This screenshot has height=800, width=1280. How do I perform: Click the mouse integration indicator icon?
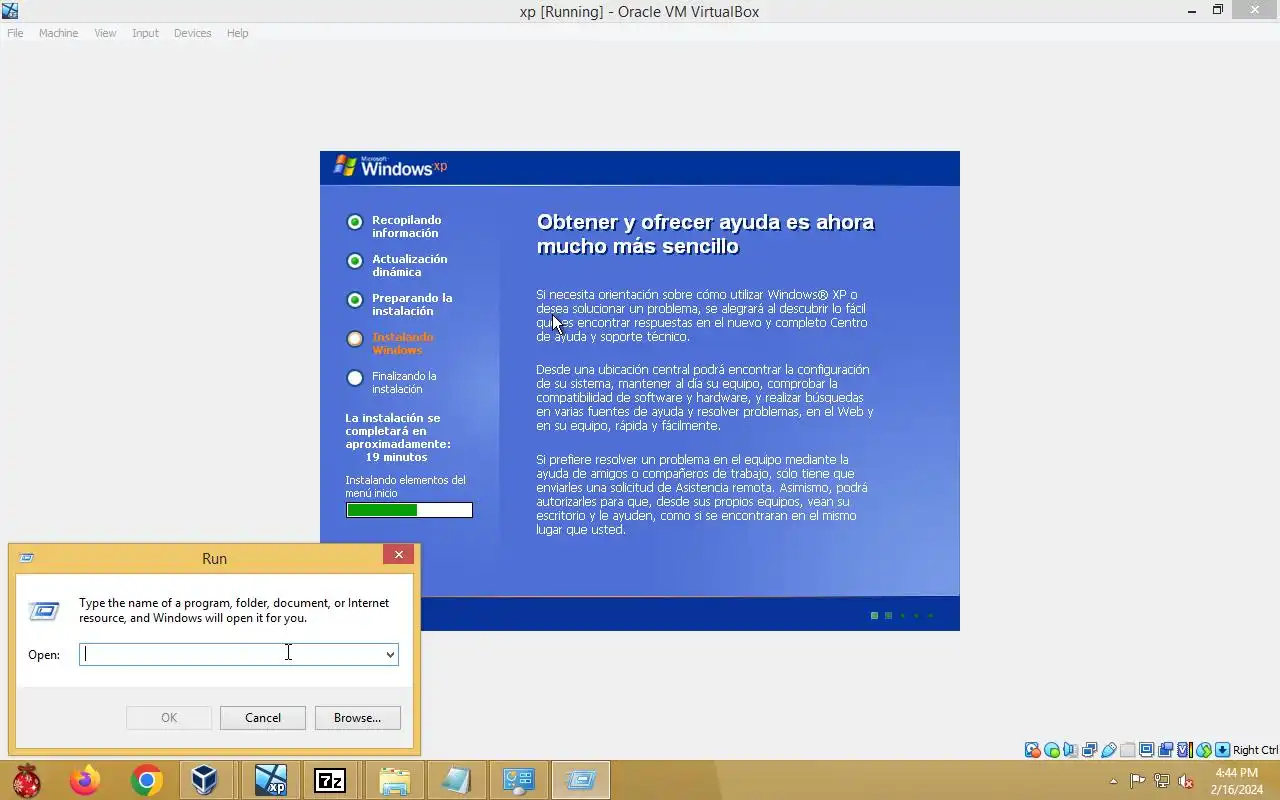1204,750
